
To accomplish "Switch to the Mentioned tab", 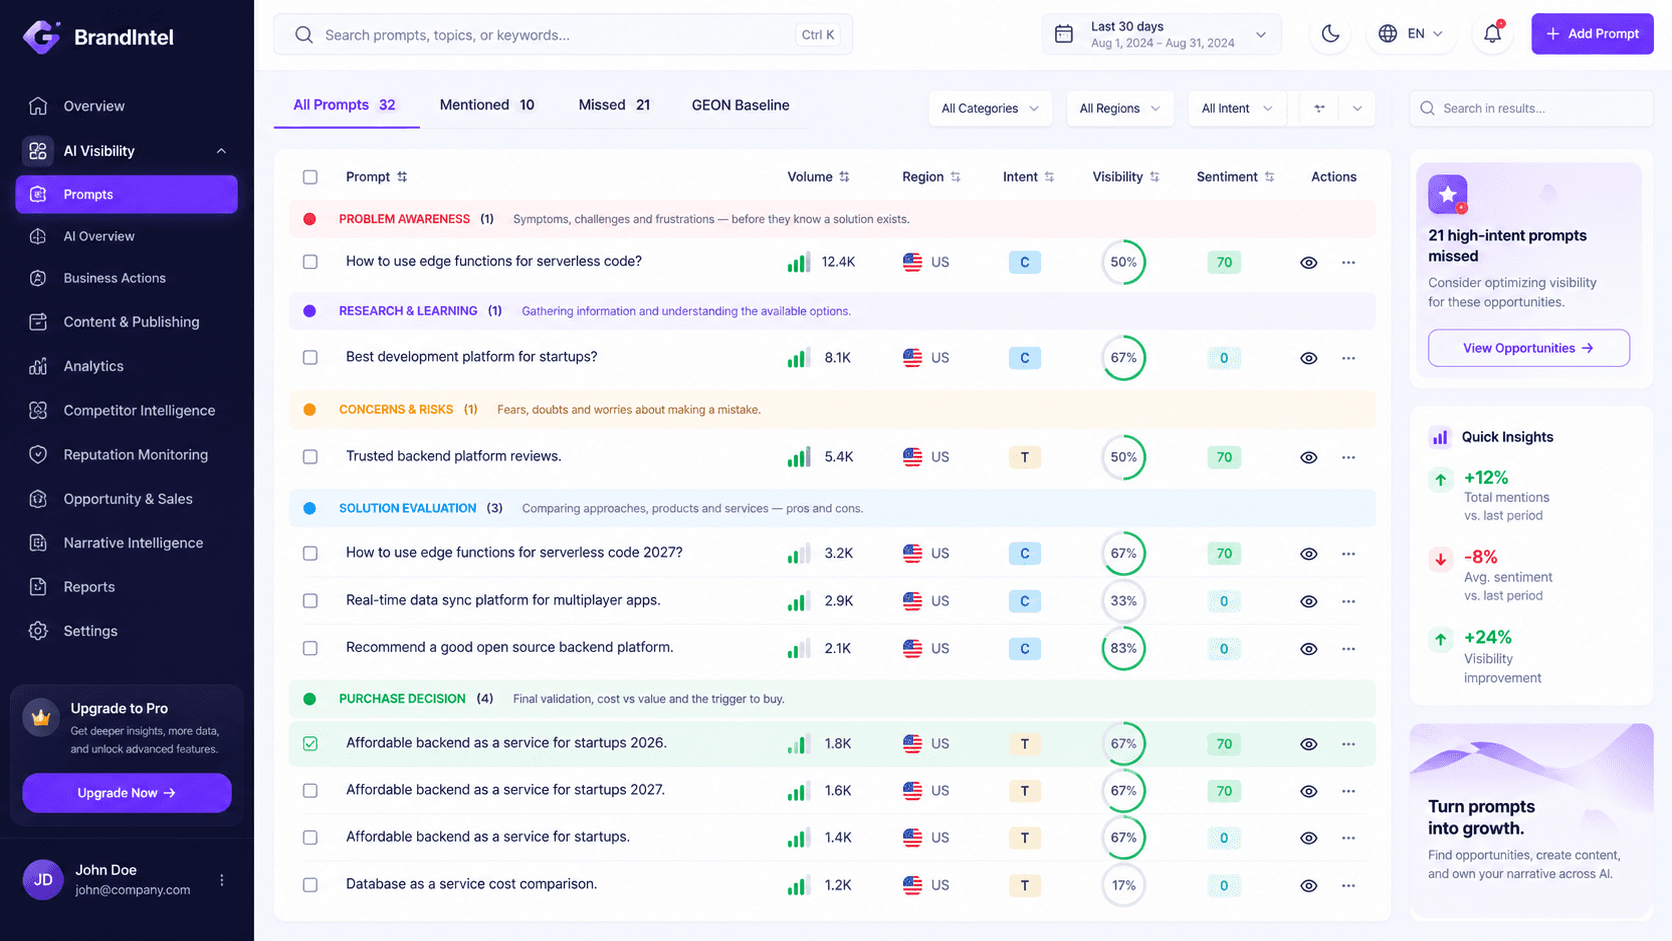I will pyautogui.click(x=487, y=105).
